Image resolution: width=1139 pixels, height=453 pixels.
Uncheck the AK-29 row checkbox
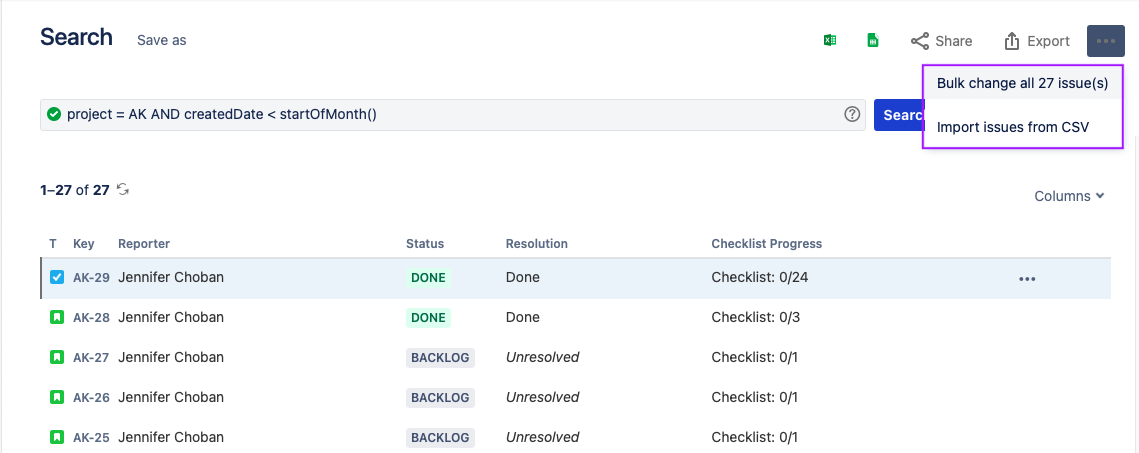(57, 277)
